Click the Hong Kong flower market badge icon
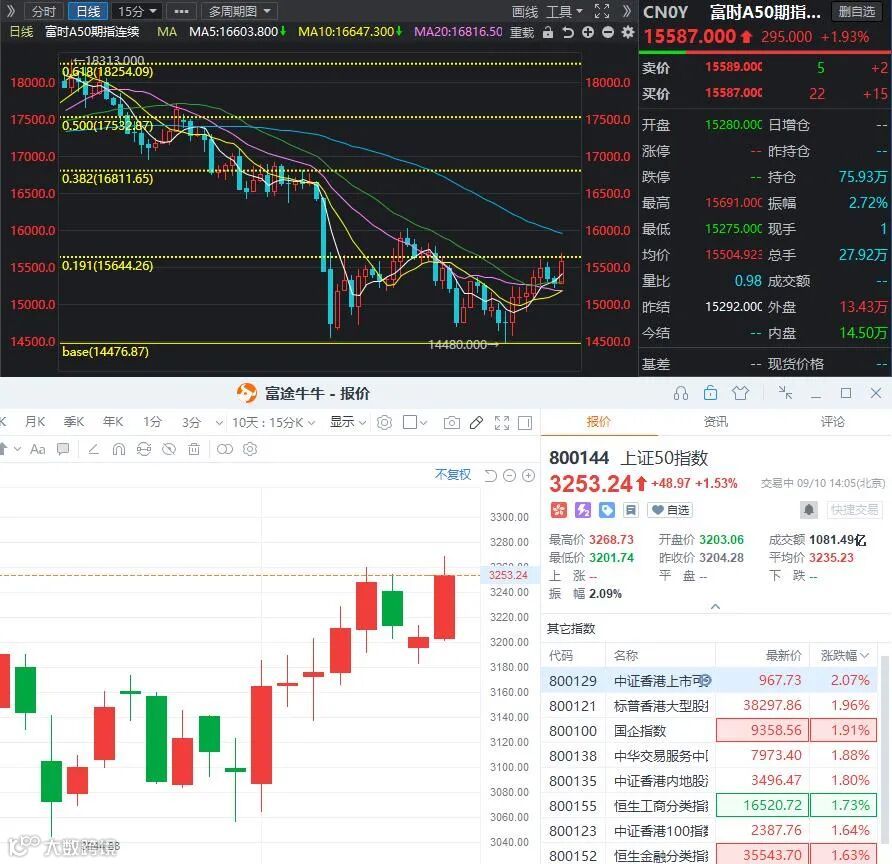This screenshot has height=864, width=892. 559,510
